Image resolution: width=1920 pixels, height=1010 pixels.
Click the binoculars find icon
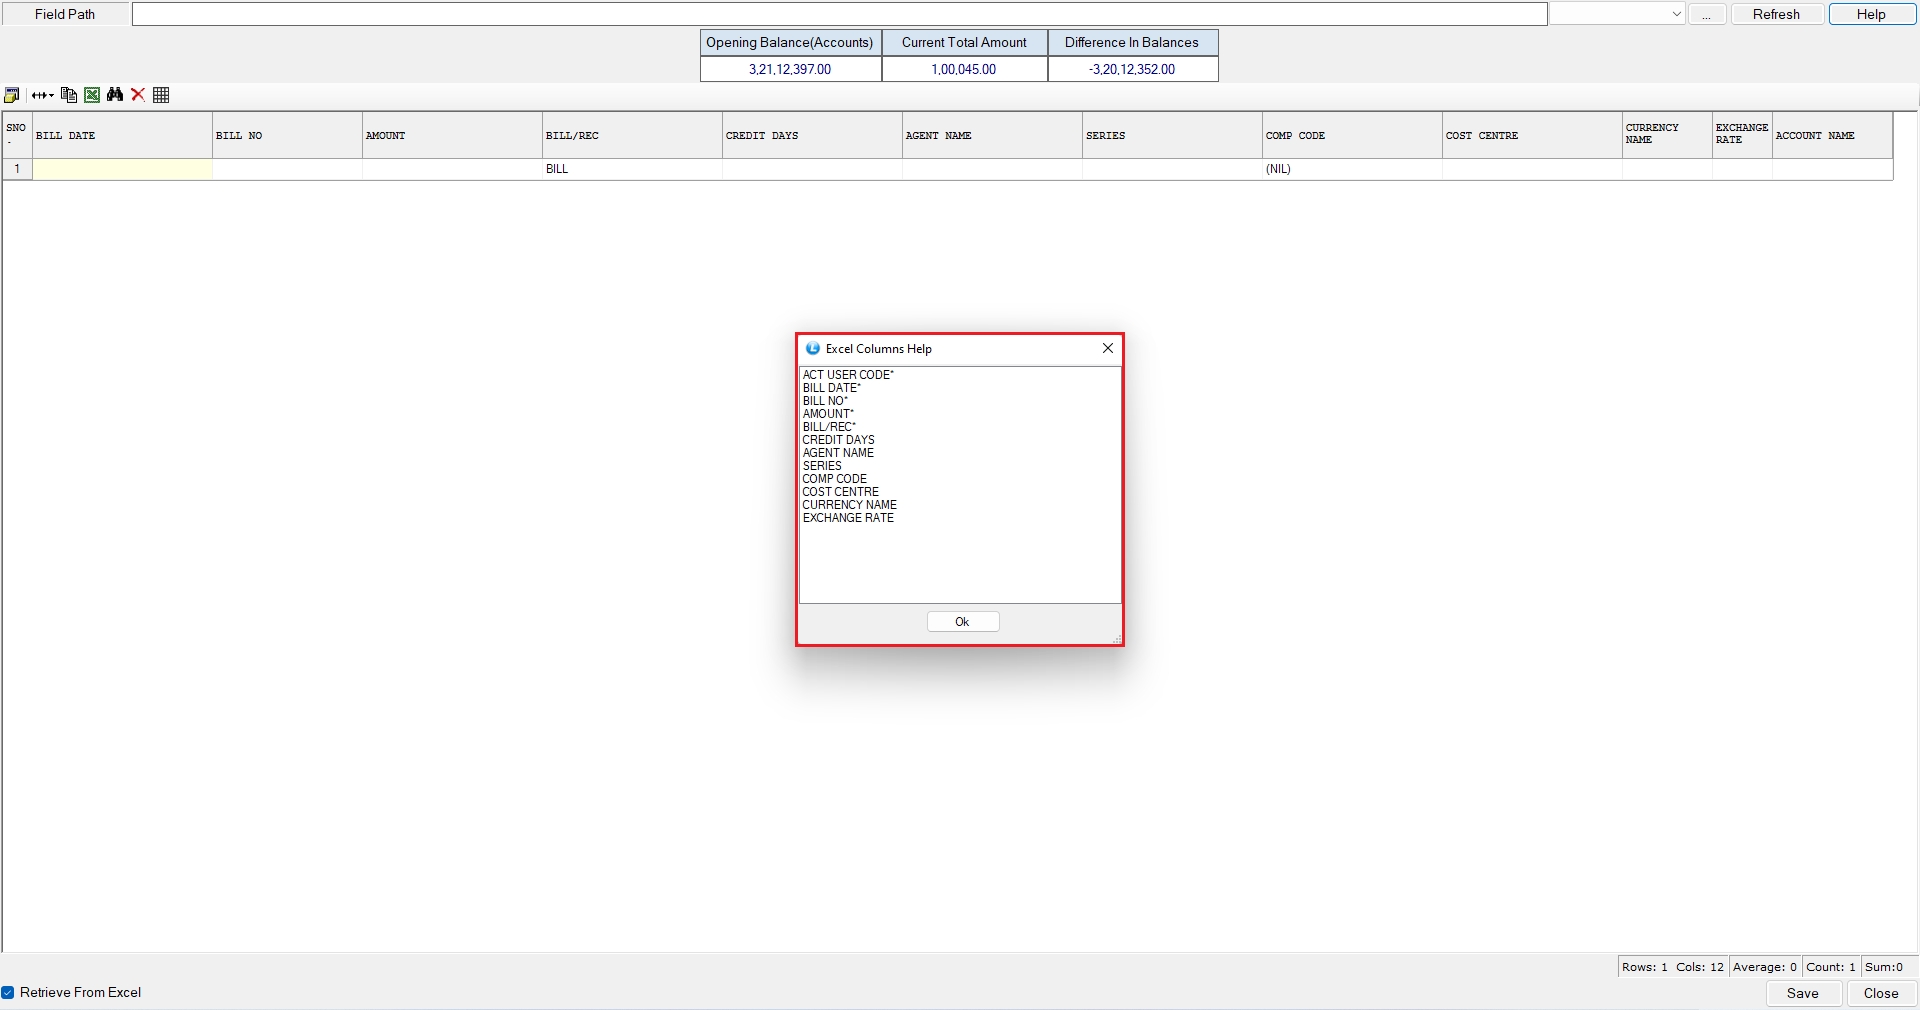point(115,95)
